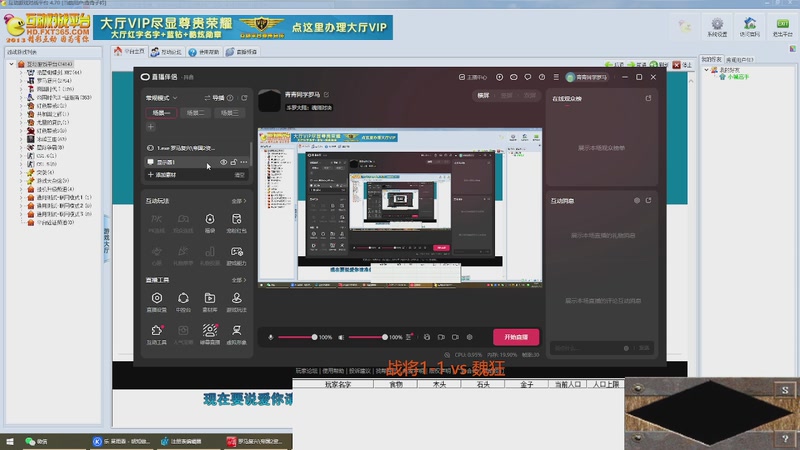
Task: Adjust the microphone volume slider
Action: coord(298,337)
